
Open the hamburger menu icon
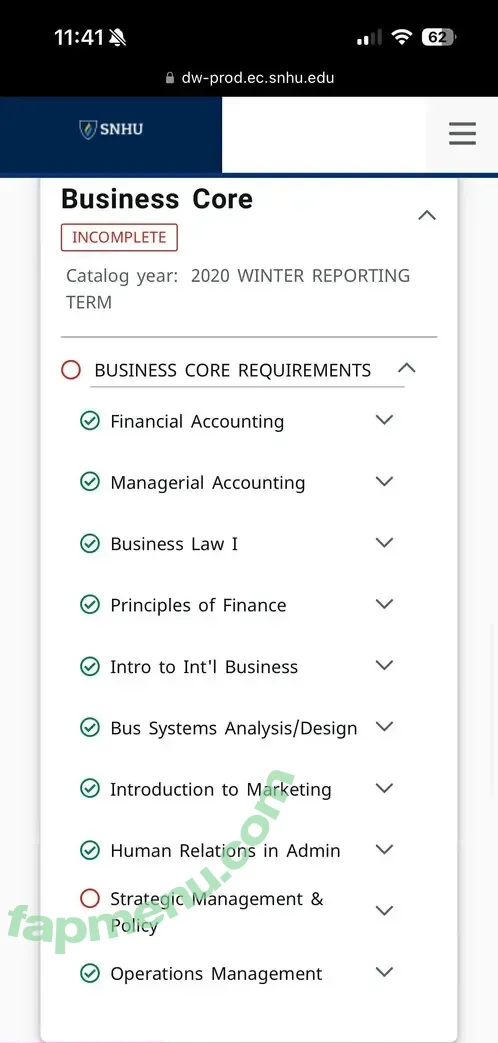[462, 133]
